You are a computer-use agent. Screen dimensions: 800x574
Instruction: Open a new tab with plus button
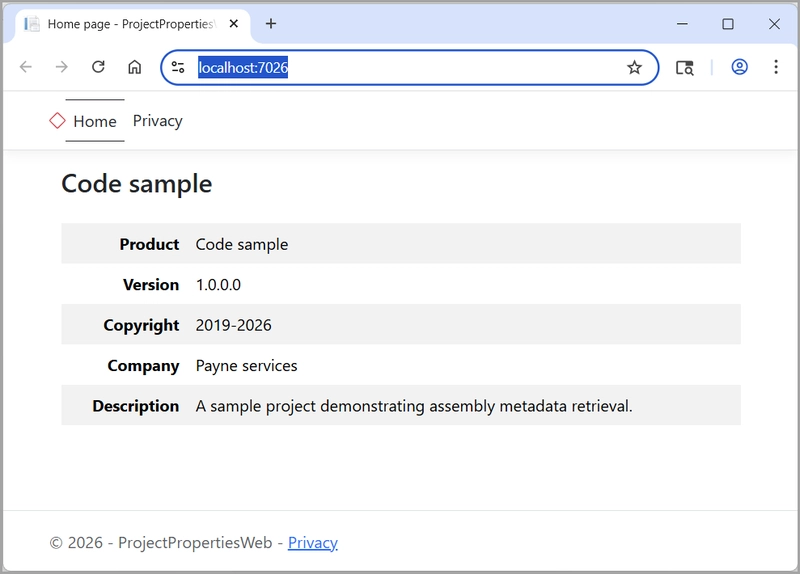pyautogui.click(x=271, y=23)
